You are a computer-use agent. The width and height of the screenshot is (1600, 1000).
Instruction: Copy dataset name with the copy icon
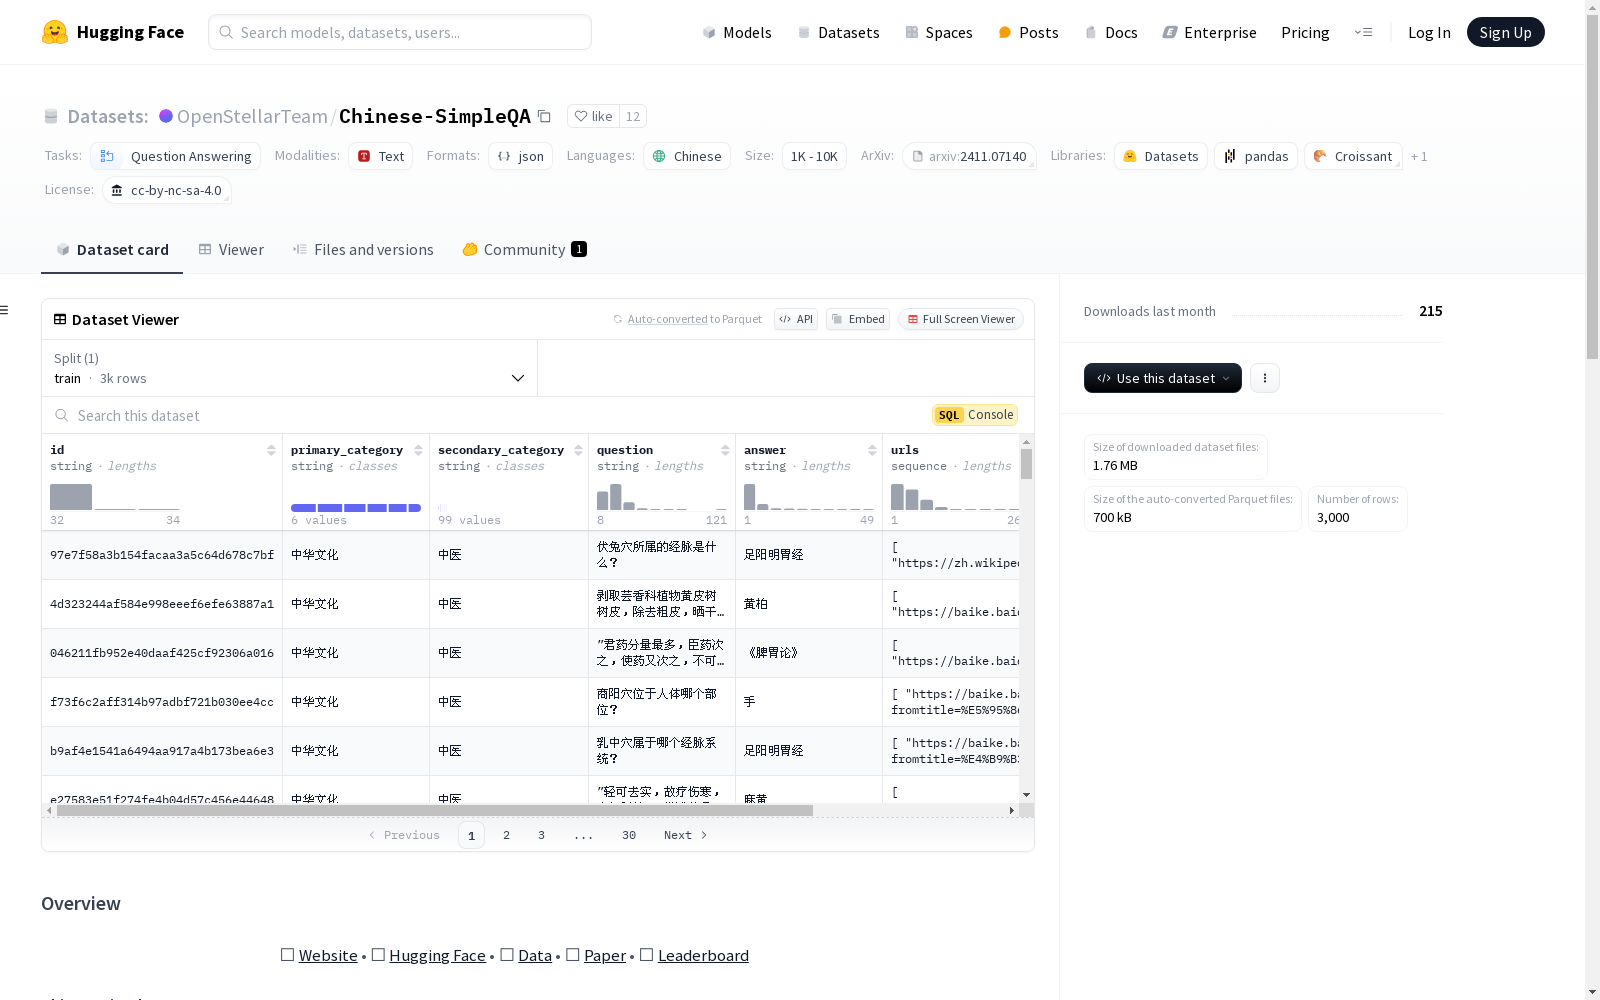click(x=544, y=116)
